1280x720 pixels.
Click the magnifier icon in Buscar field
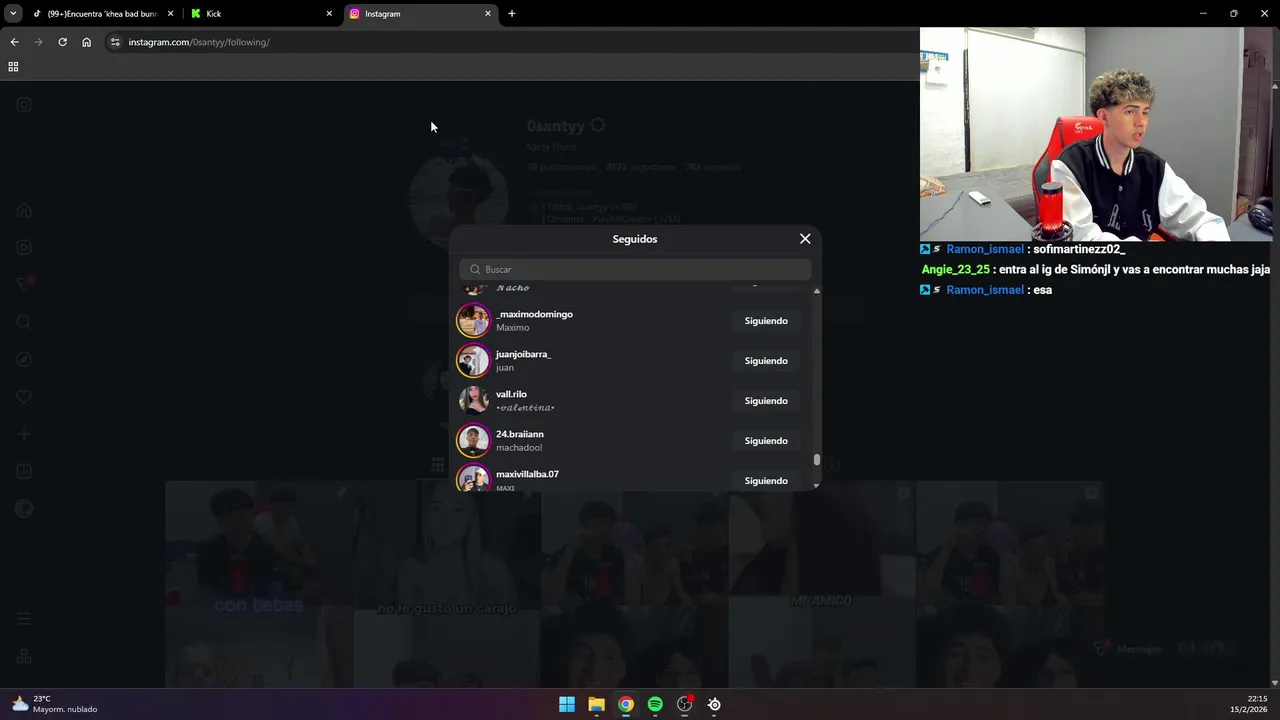(x=475, y=269)
